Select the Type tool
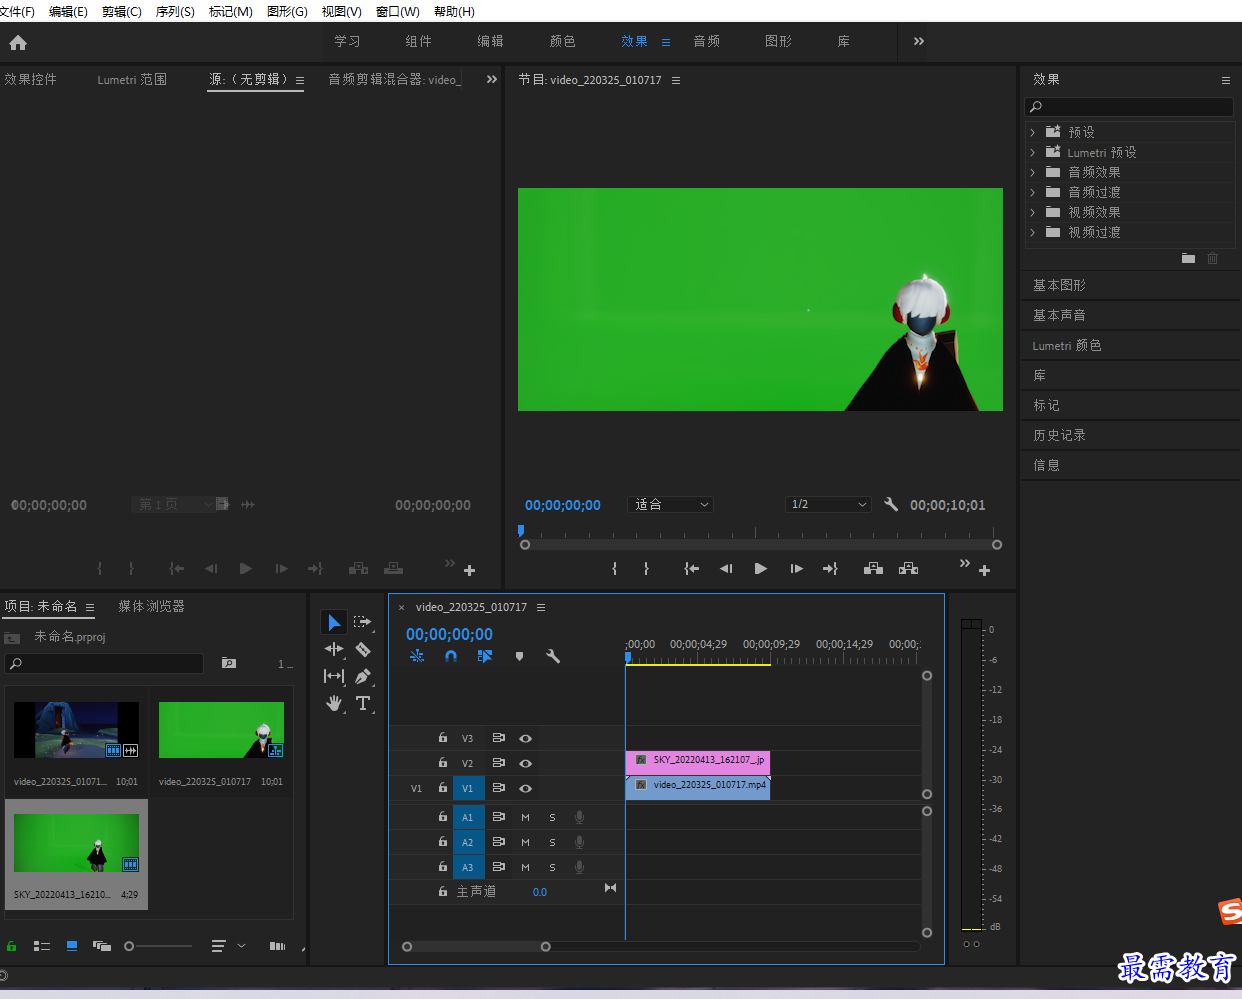The width and height of the screenshot is (1242, 999). pos(362,704)
